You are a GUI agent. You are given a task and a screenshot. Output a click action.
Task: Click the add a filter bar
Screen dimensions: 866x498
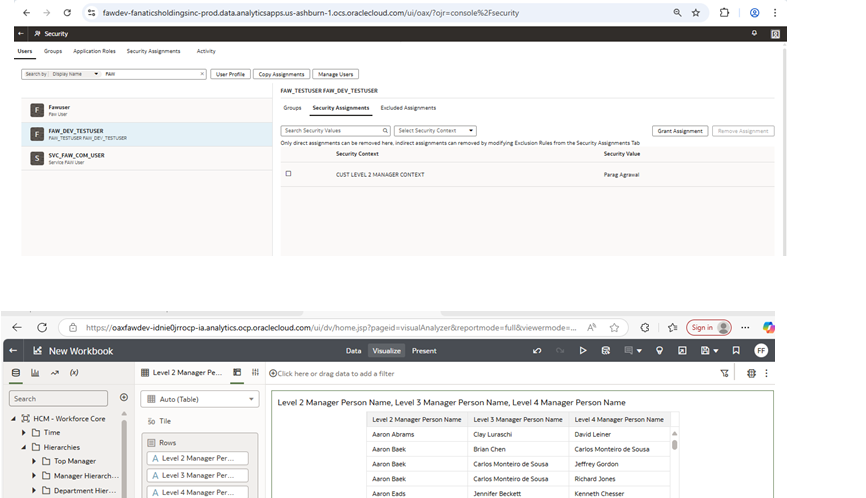(336, 373)
